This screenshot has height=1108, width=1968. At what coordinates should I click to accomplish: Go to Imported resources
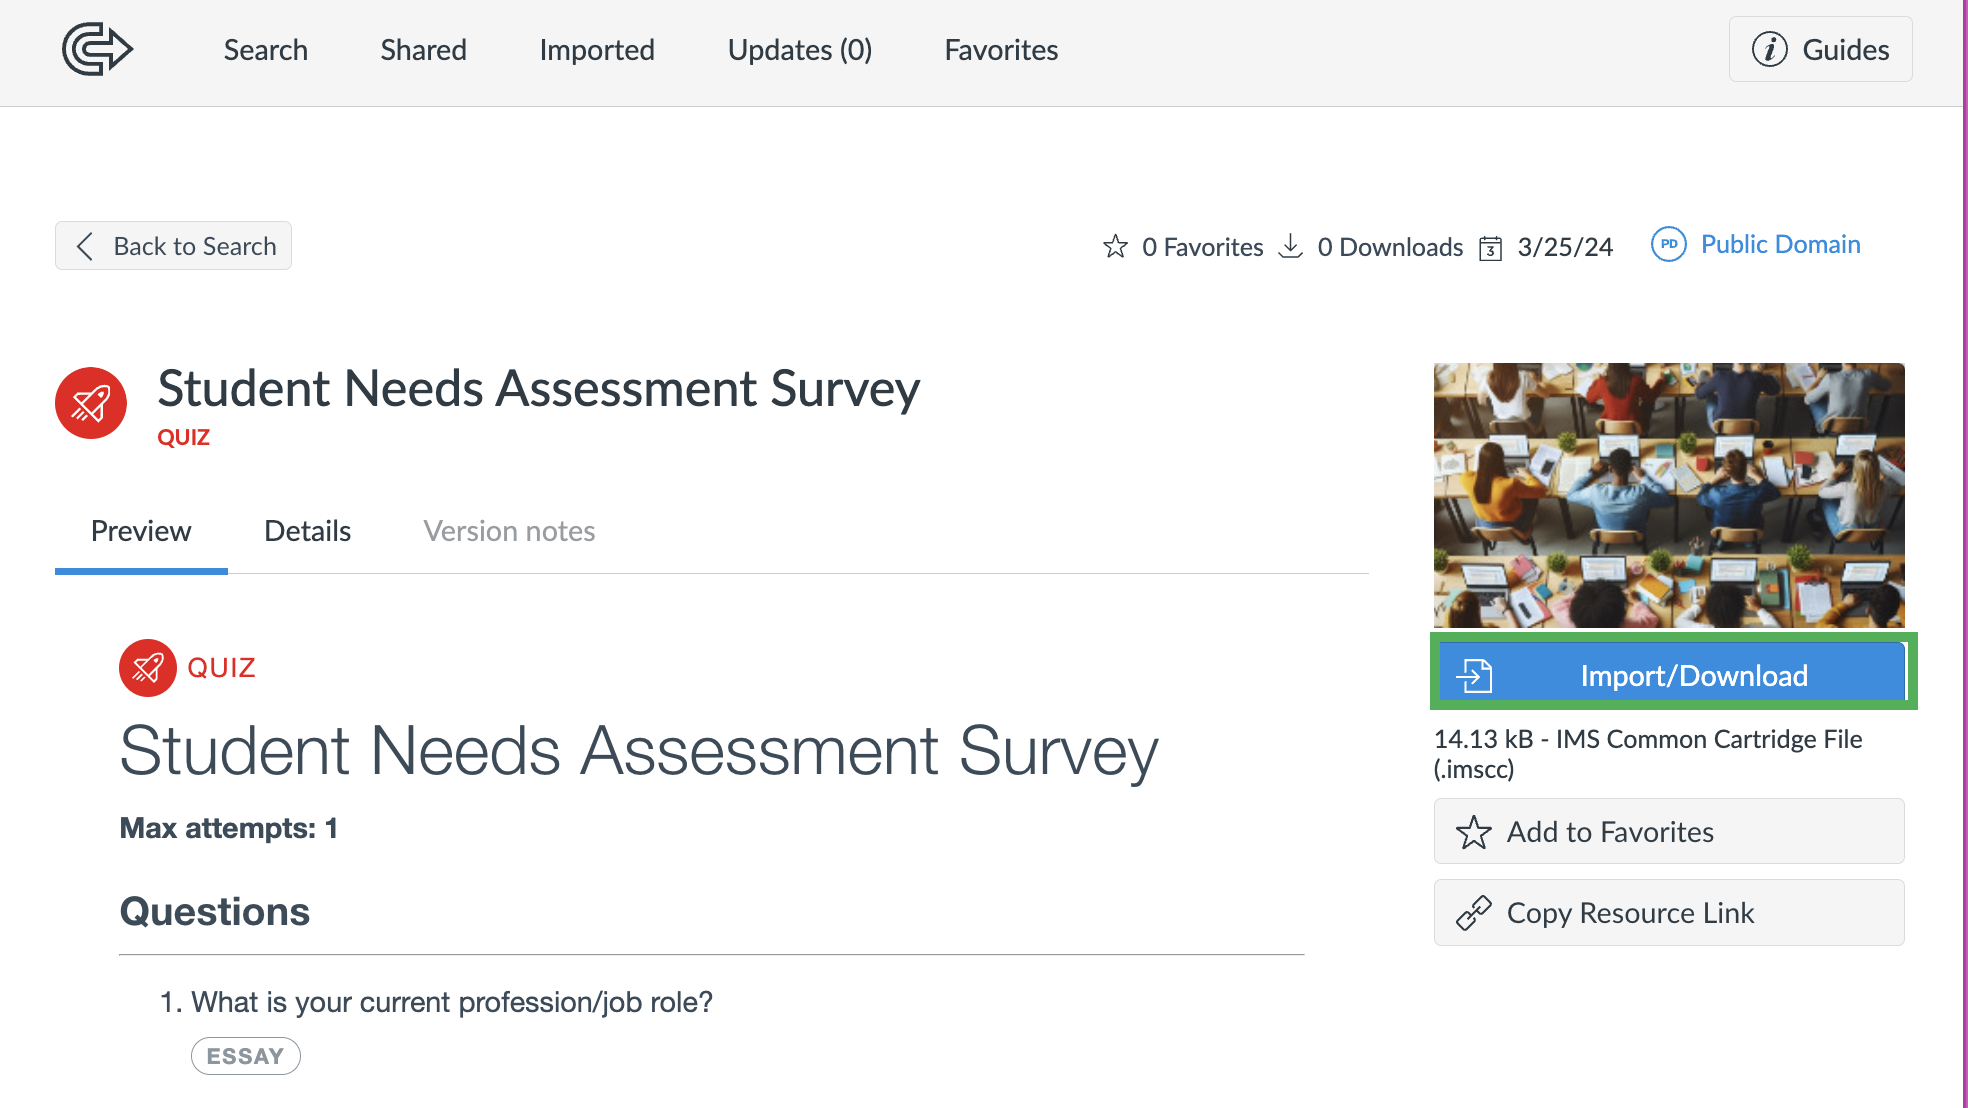click(597, 50)
